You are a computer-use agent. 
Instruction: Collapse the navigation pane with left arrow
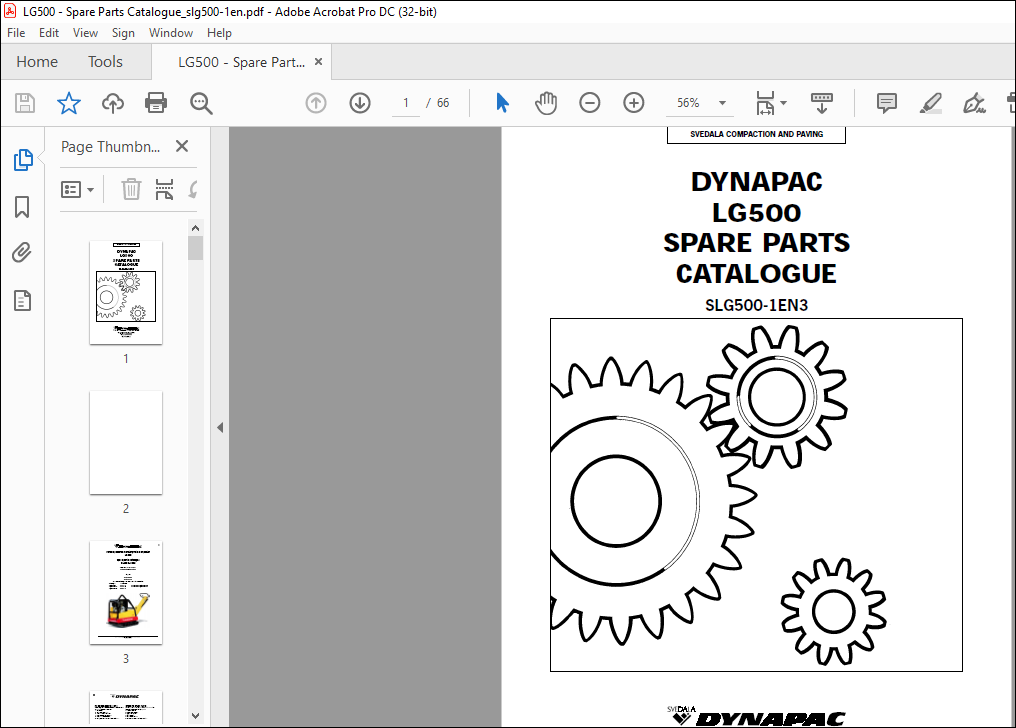click(x=220, y=427)
